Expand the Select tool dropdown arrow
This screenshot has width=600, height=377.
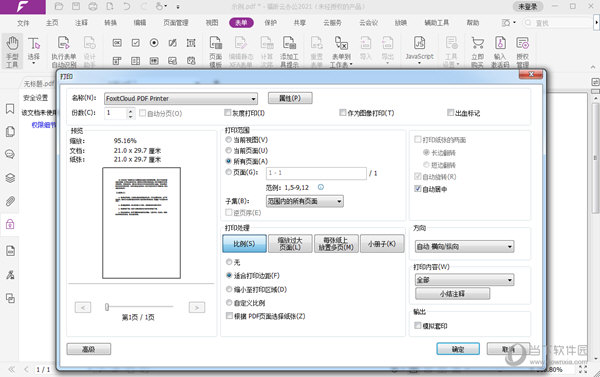coord(34,63)
